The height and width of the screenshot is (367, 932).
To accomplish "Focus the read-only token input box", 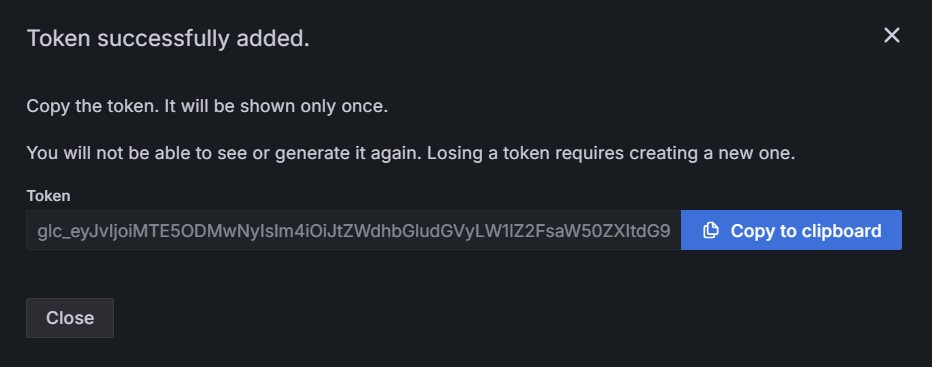I will [354, 230].
